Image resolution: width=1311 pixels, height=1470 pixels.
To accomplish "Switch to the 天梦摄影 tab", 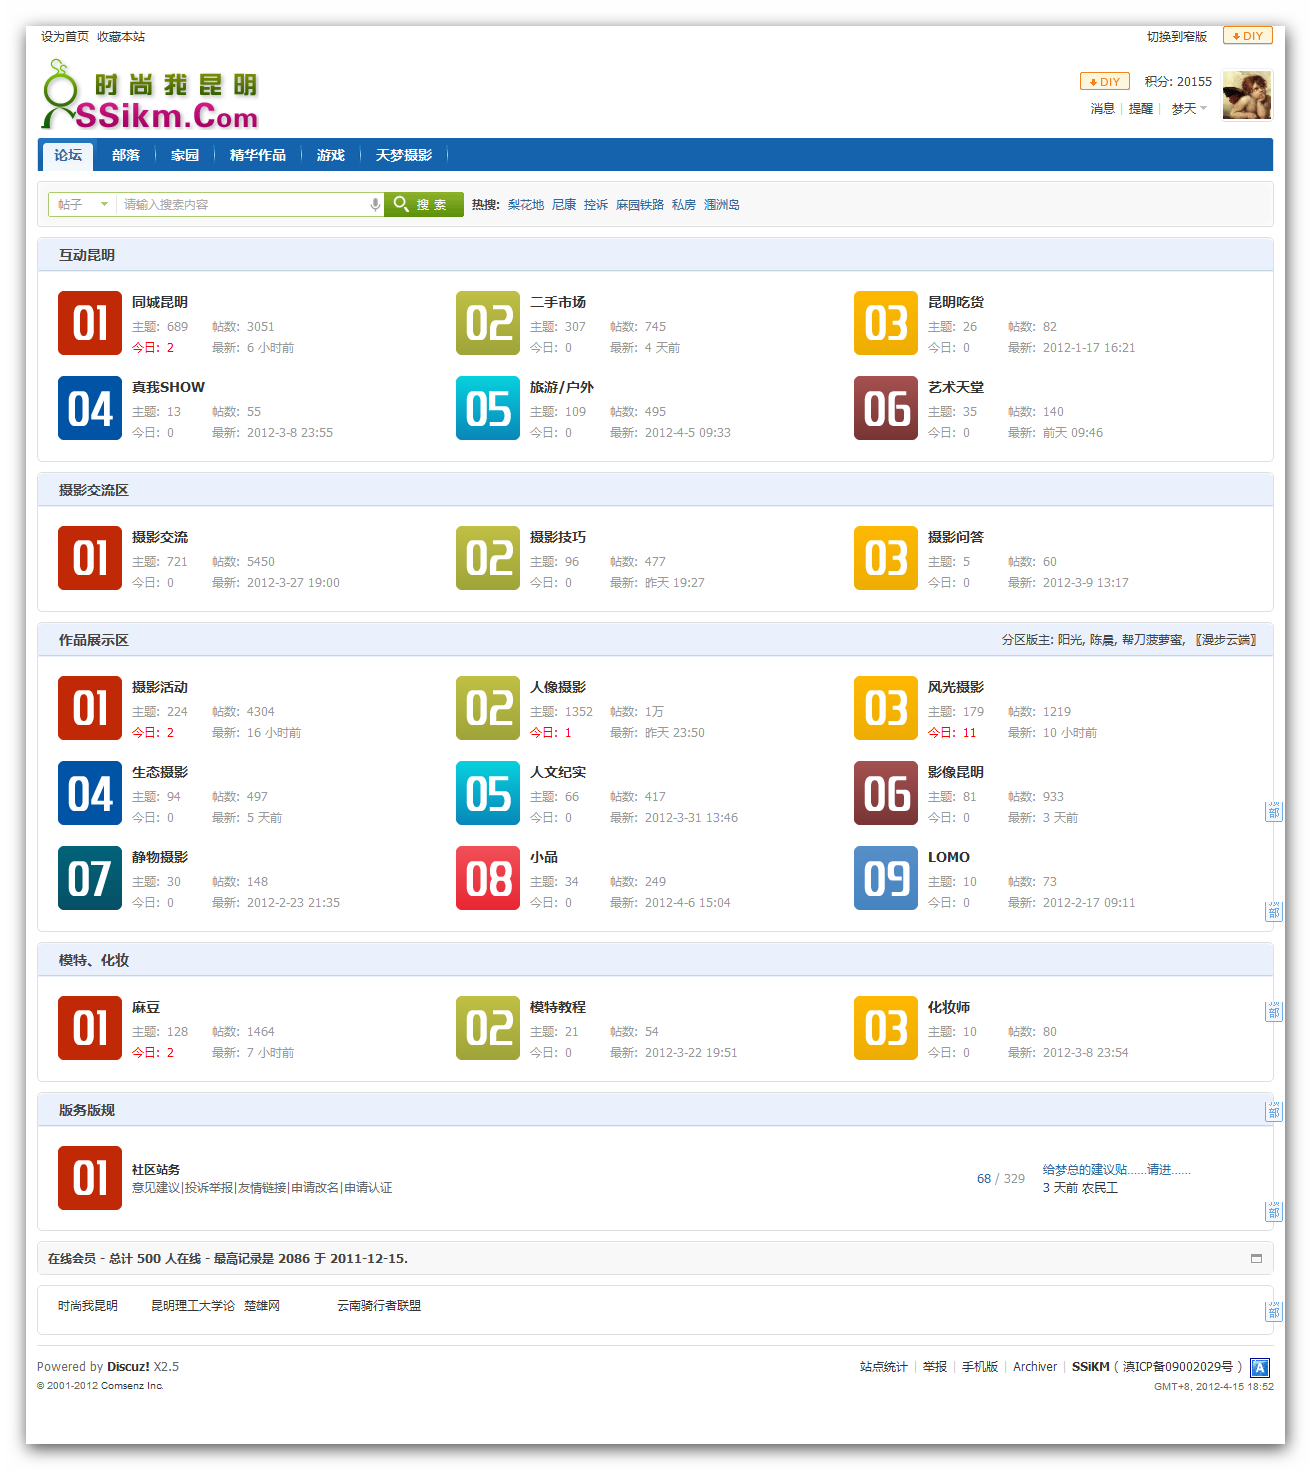I will pos(404,155).
